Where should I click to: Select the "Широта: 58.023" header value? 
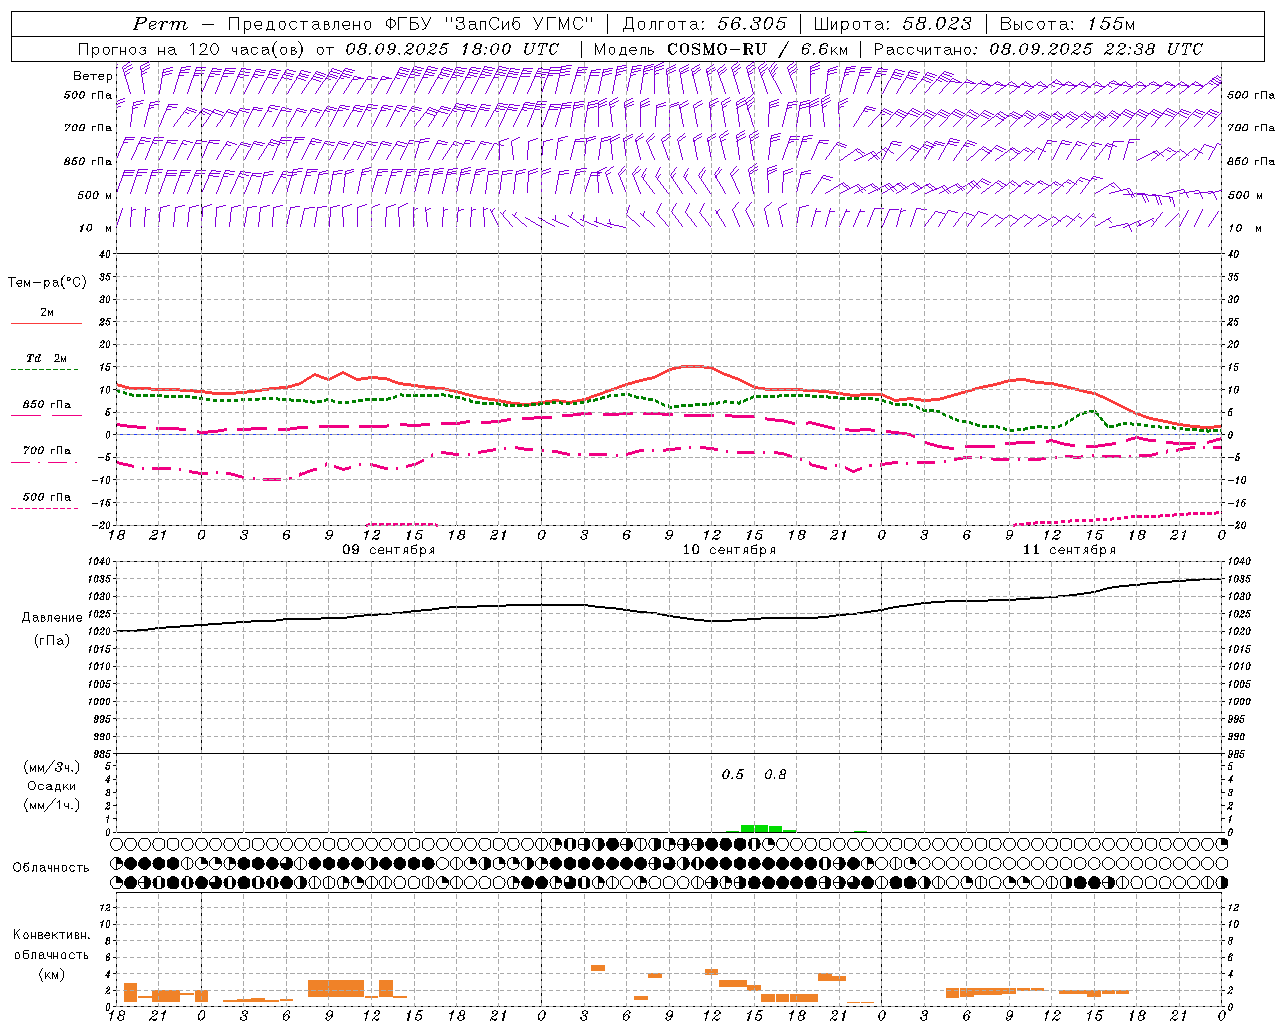pyautogui.click(x=892, y=24)
